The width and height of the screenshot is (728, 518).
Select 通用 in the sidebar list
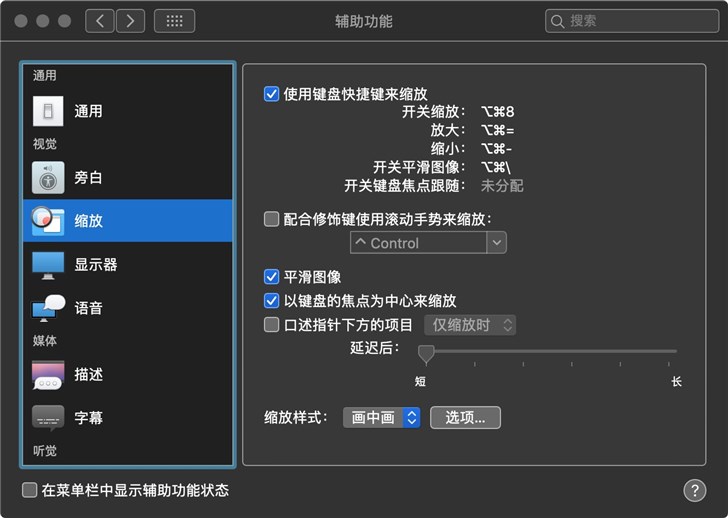(x=128, y=111)
